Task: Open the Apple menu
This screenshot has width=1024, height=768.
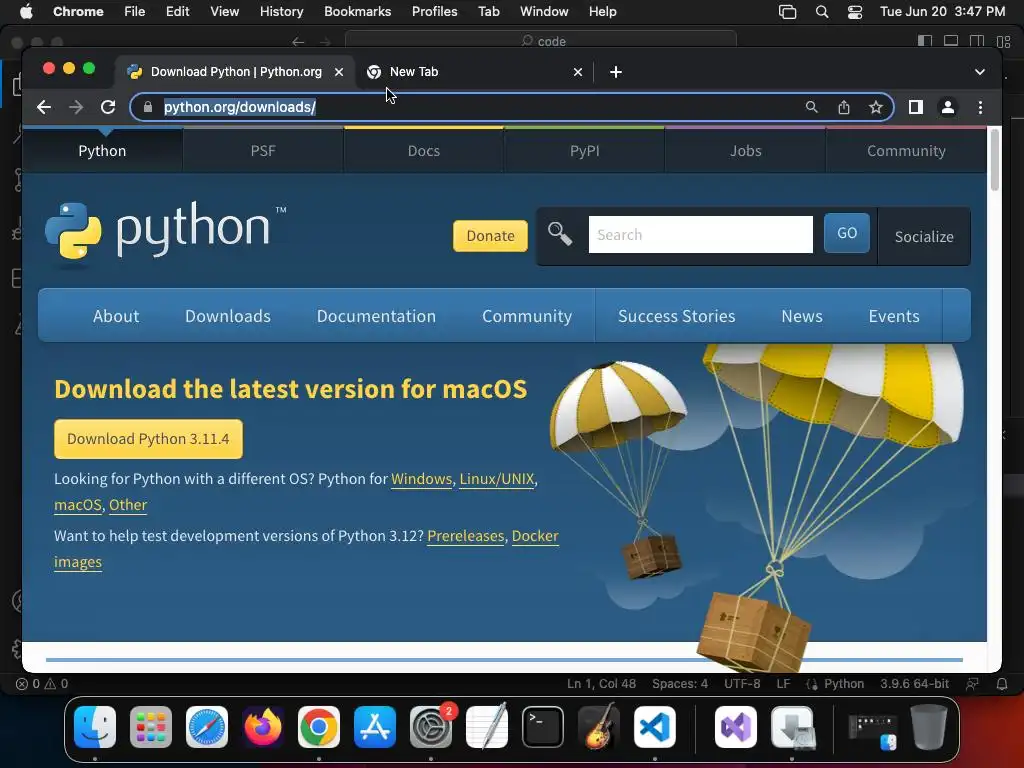Action: 26,12
